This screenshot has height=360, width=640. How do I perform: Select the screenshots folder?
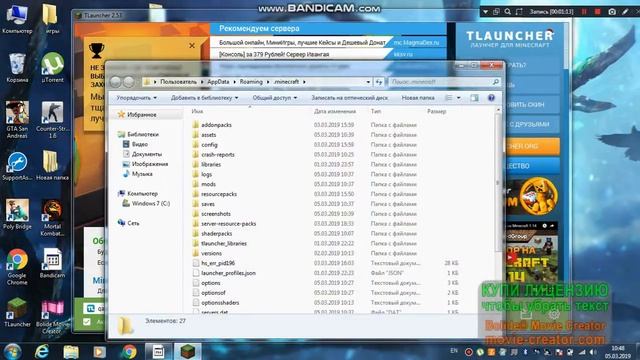216,214
